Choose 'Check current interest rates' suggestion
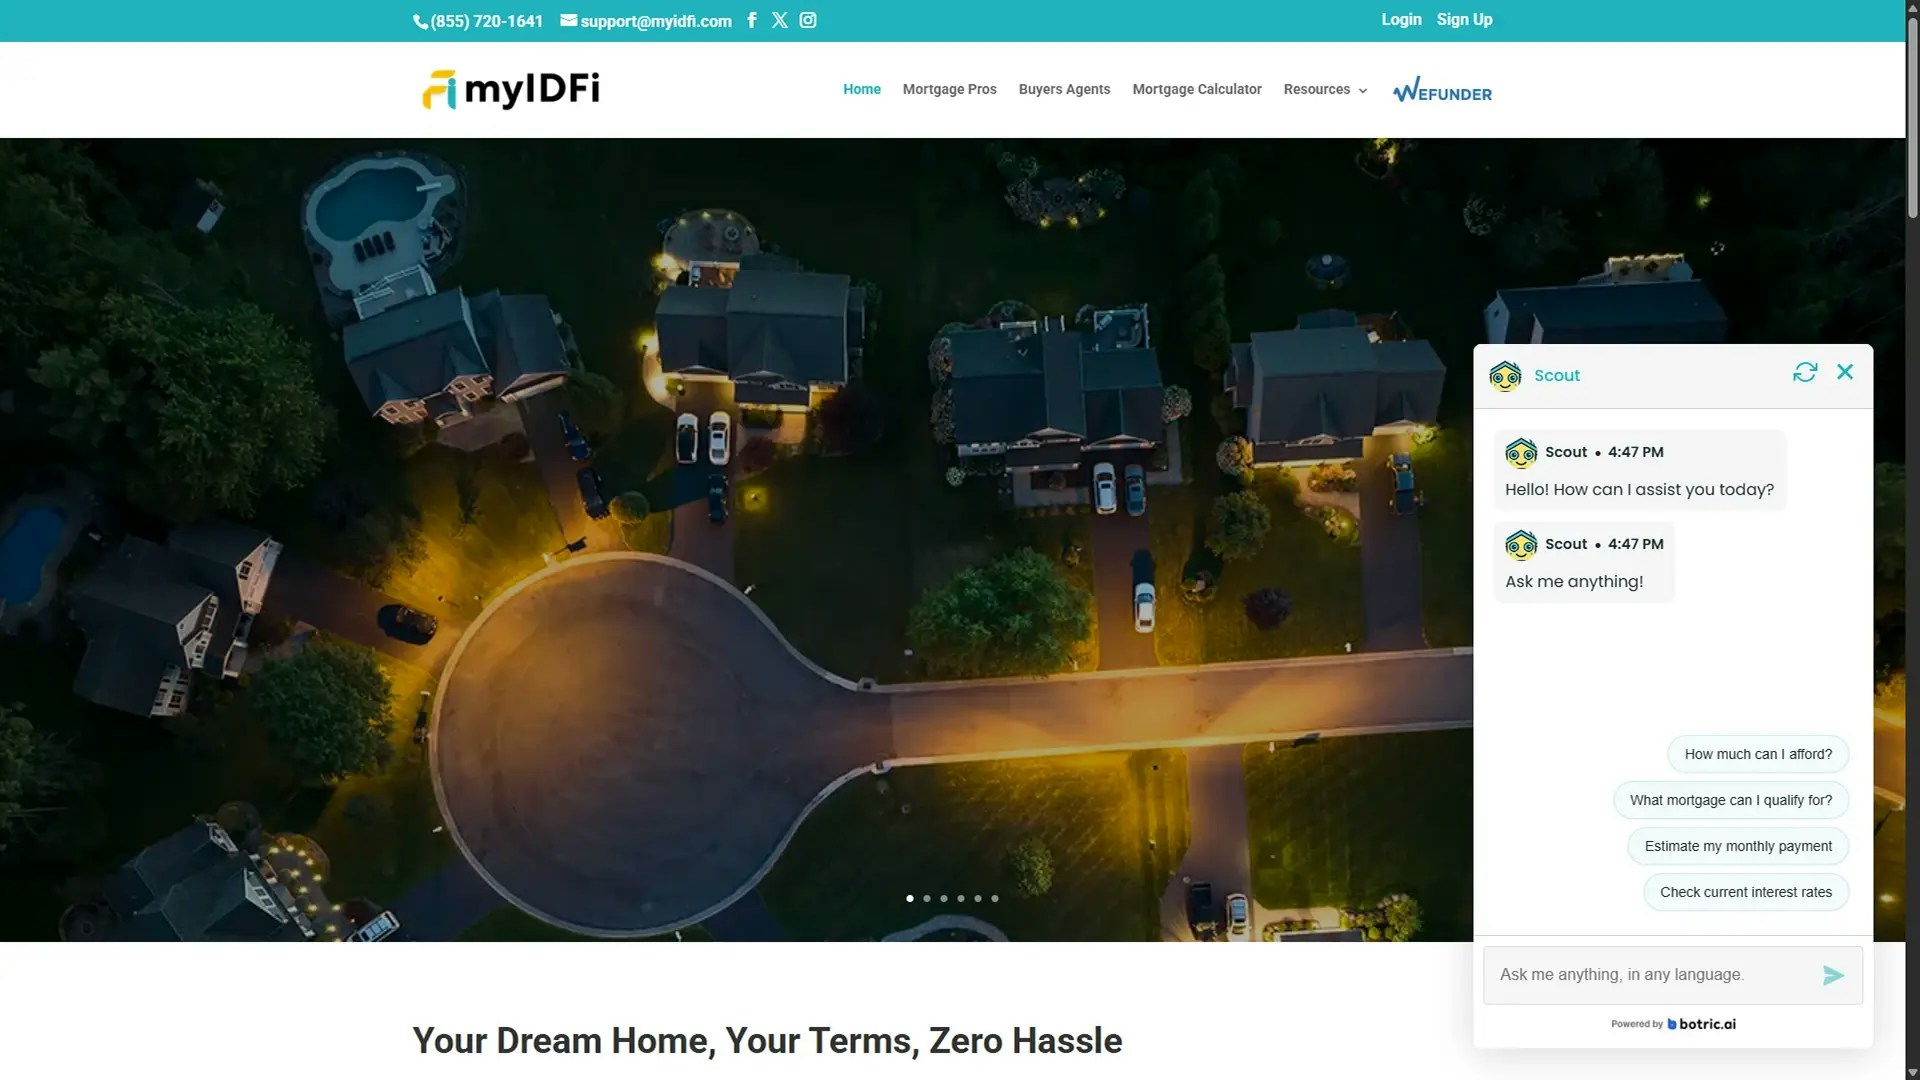Screen dimensions: 1920x1080 [x=1746, y=892]
